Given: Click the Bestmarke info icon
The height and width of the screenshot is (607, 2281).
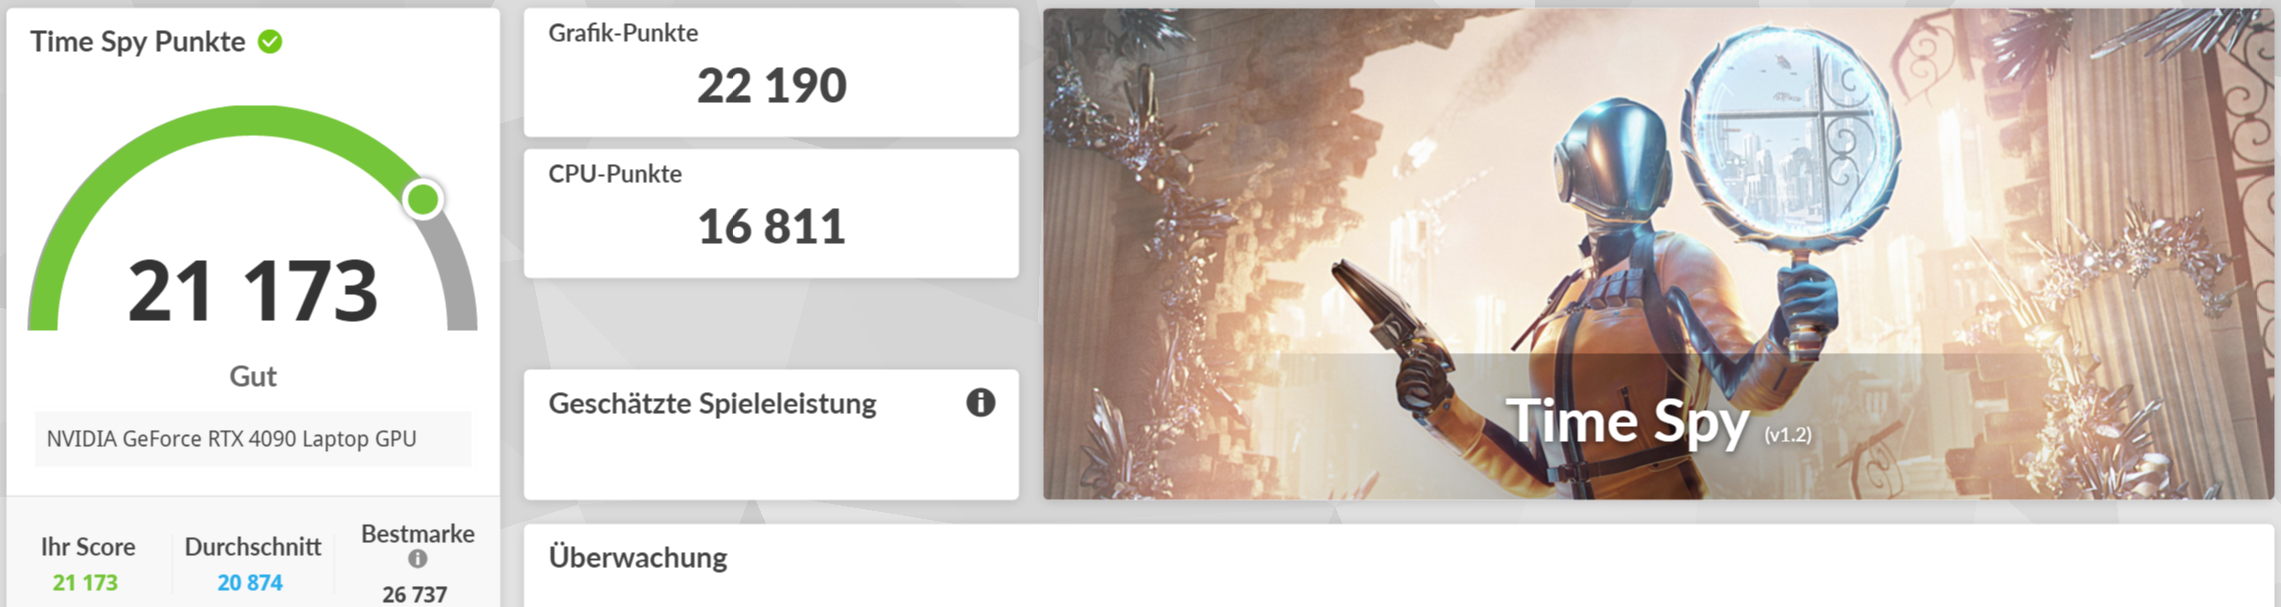Looking at the screenshot, I should point(418,559).
